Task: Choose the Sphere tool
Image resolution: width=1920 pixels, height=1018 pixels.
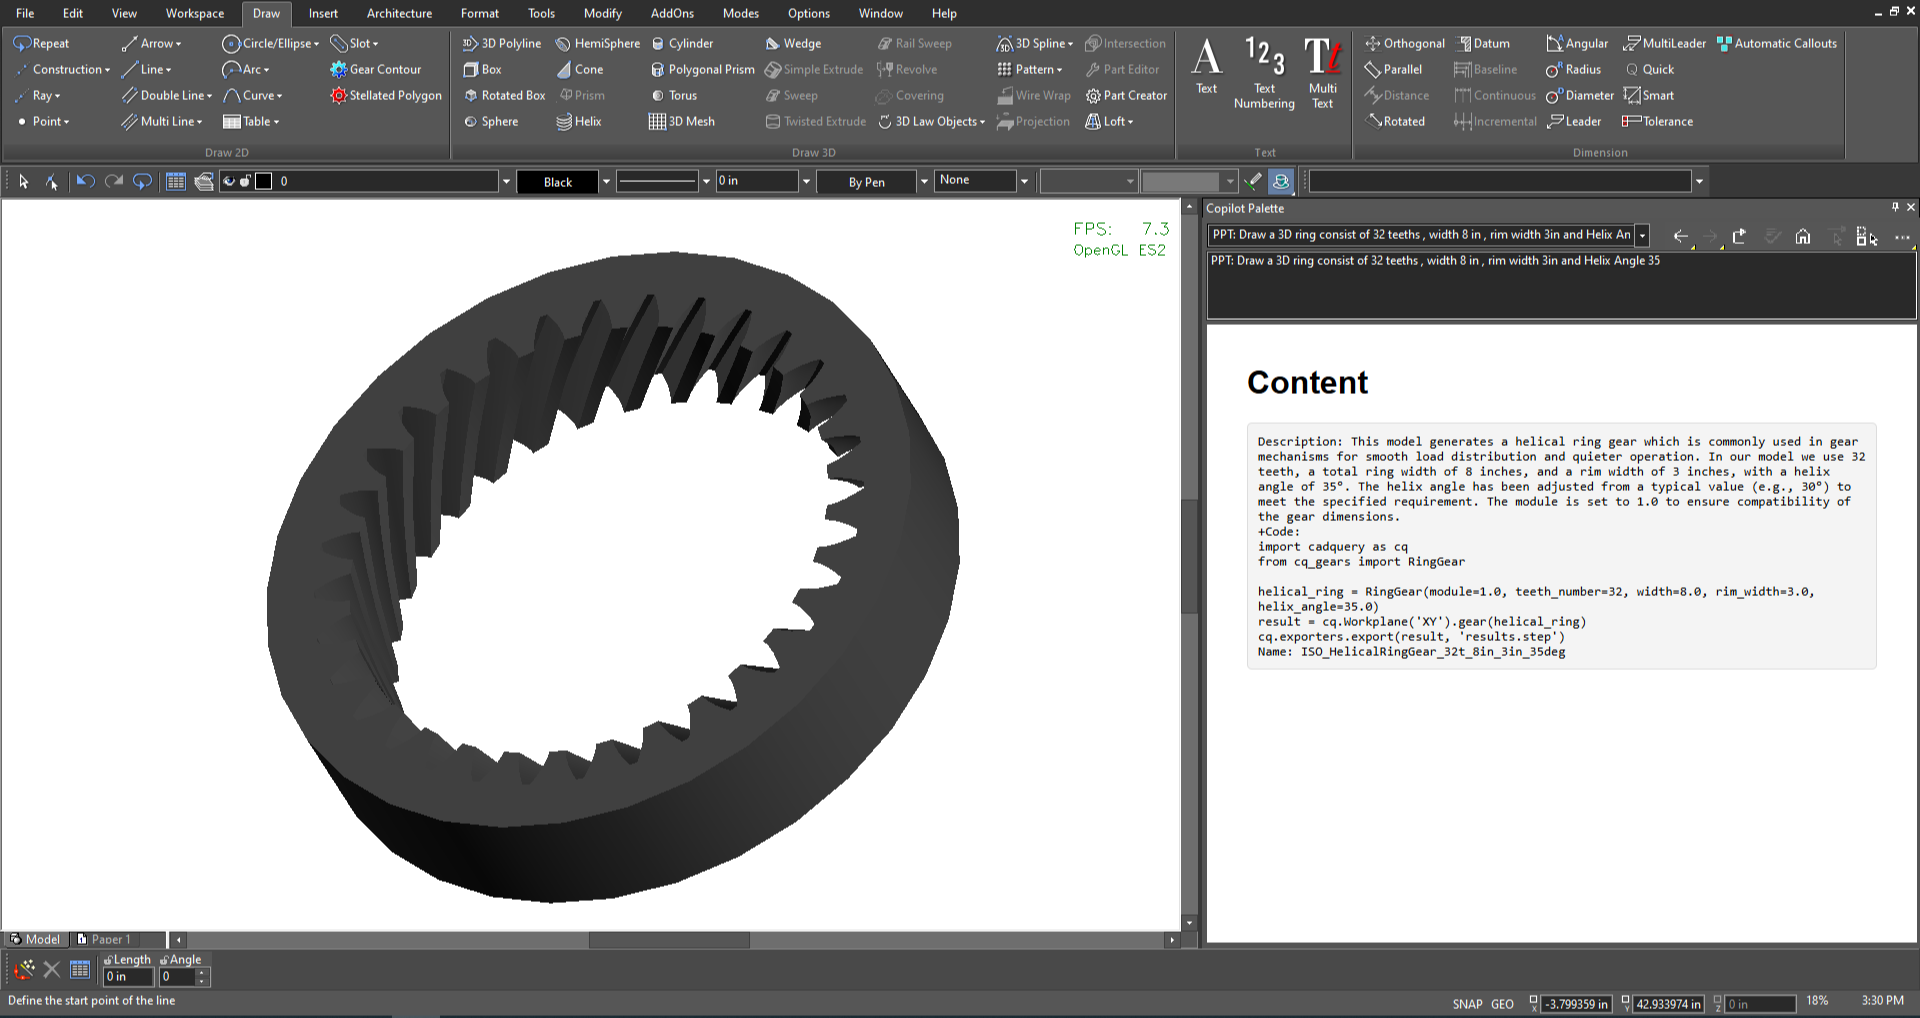Action: pos(491,121)
